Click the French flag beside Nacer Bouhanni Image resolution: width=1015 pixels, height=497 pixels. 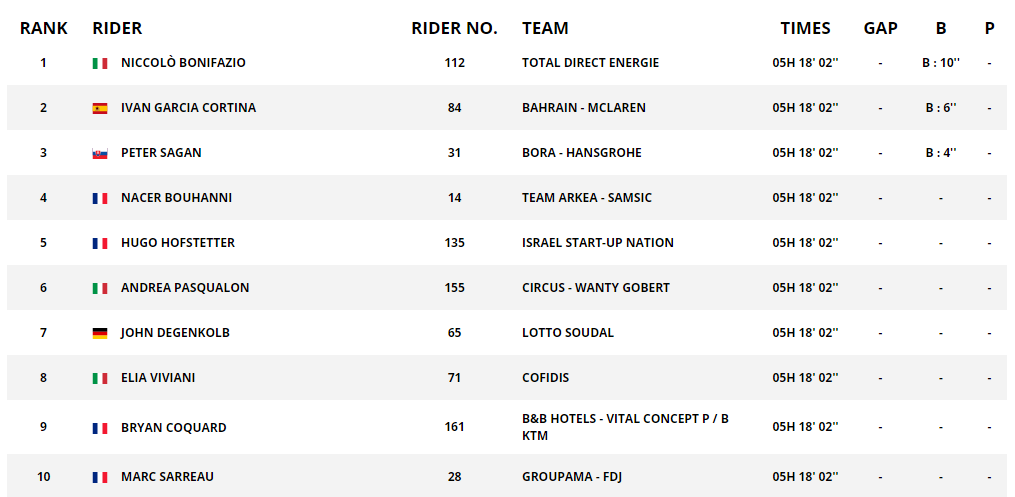100,198
